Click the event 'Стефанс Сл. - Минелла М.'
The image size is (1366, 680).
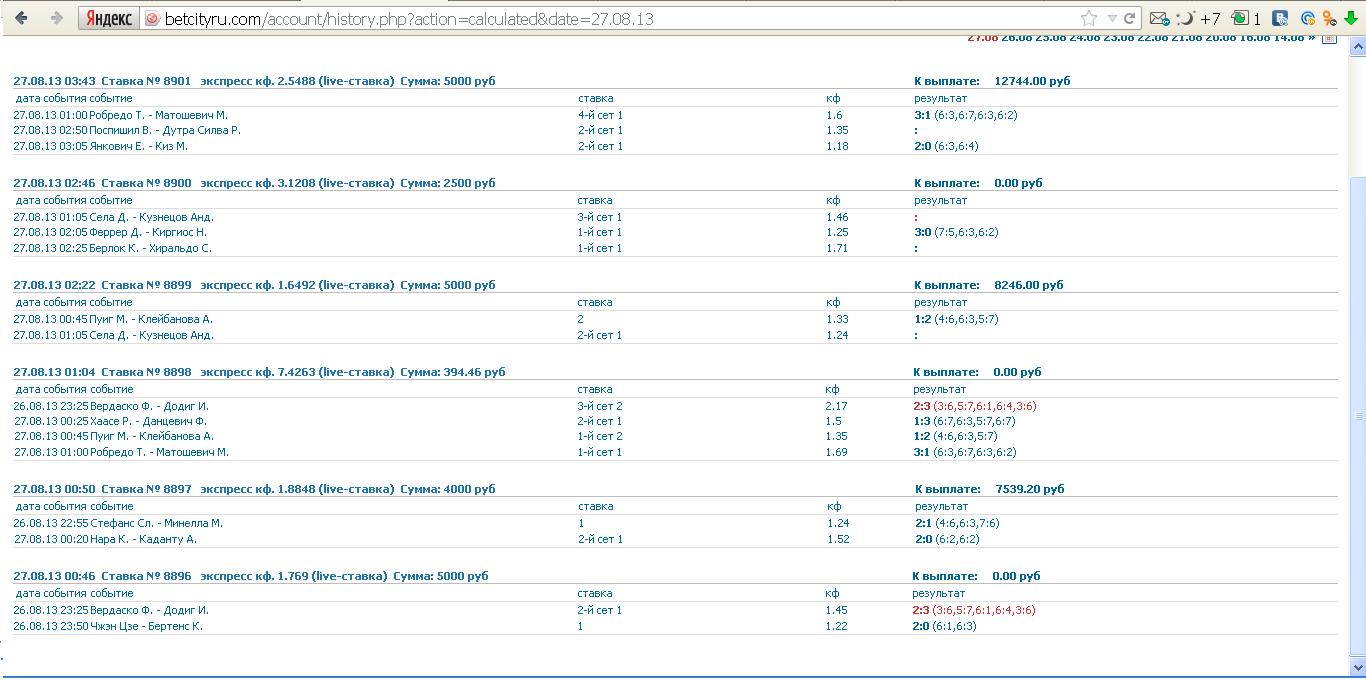click(156, 523)
